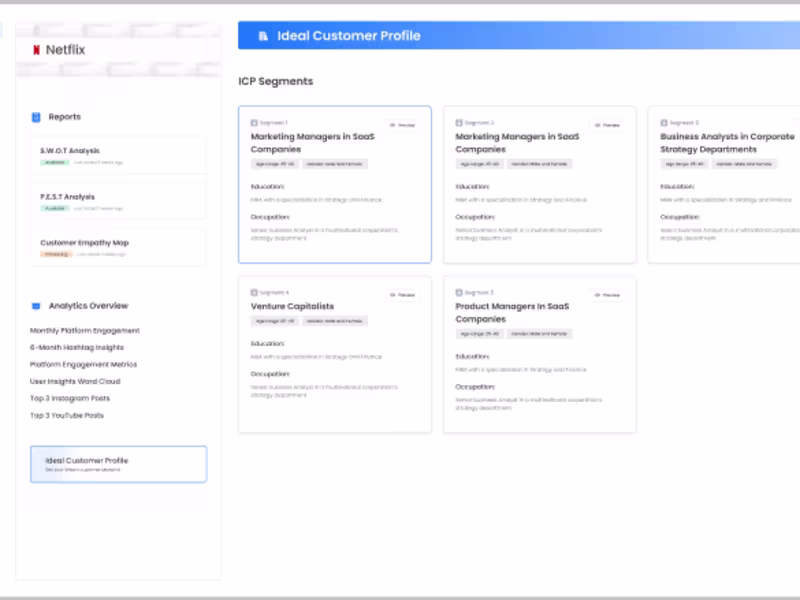Click the ICP Segments heading

tap(276, 81)
